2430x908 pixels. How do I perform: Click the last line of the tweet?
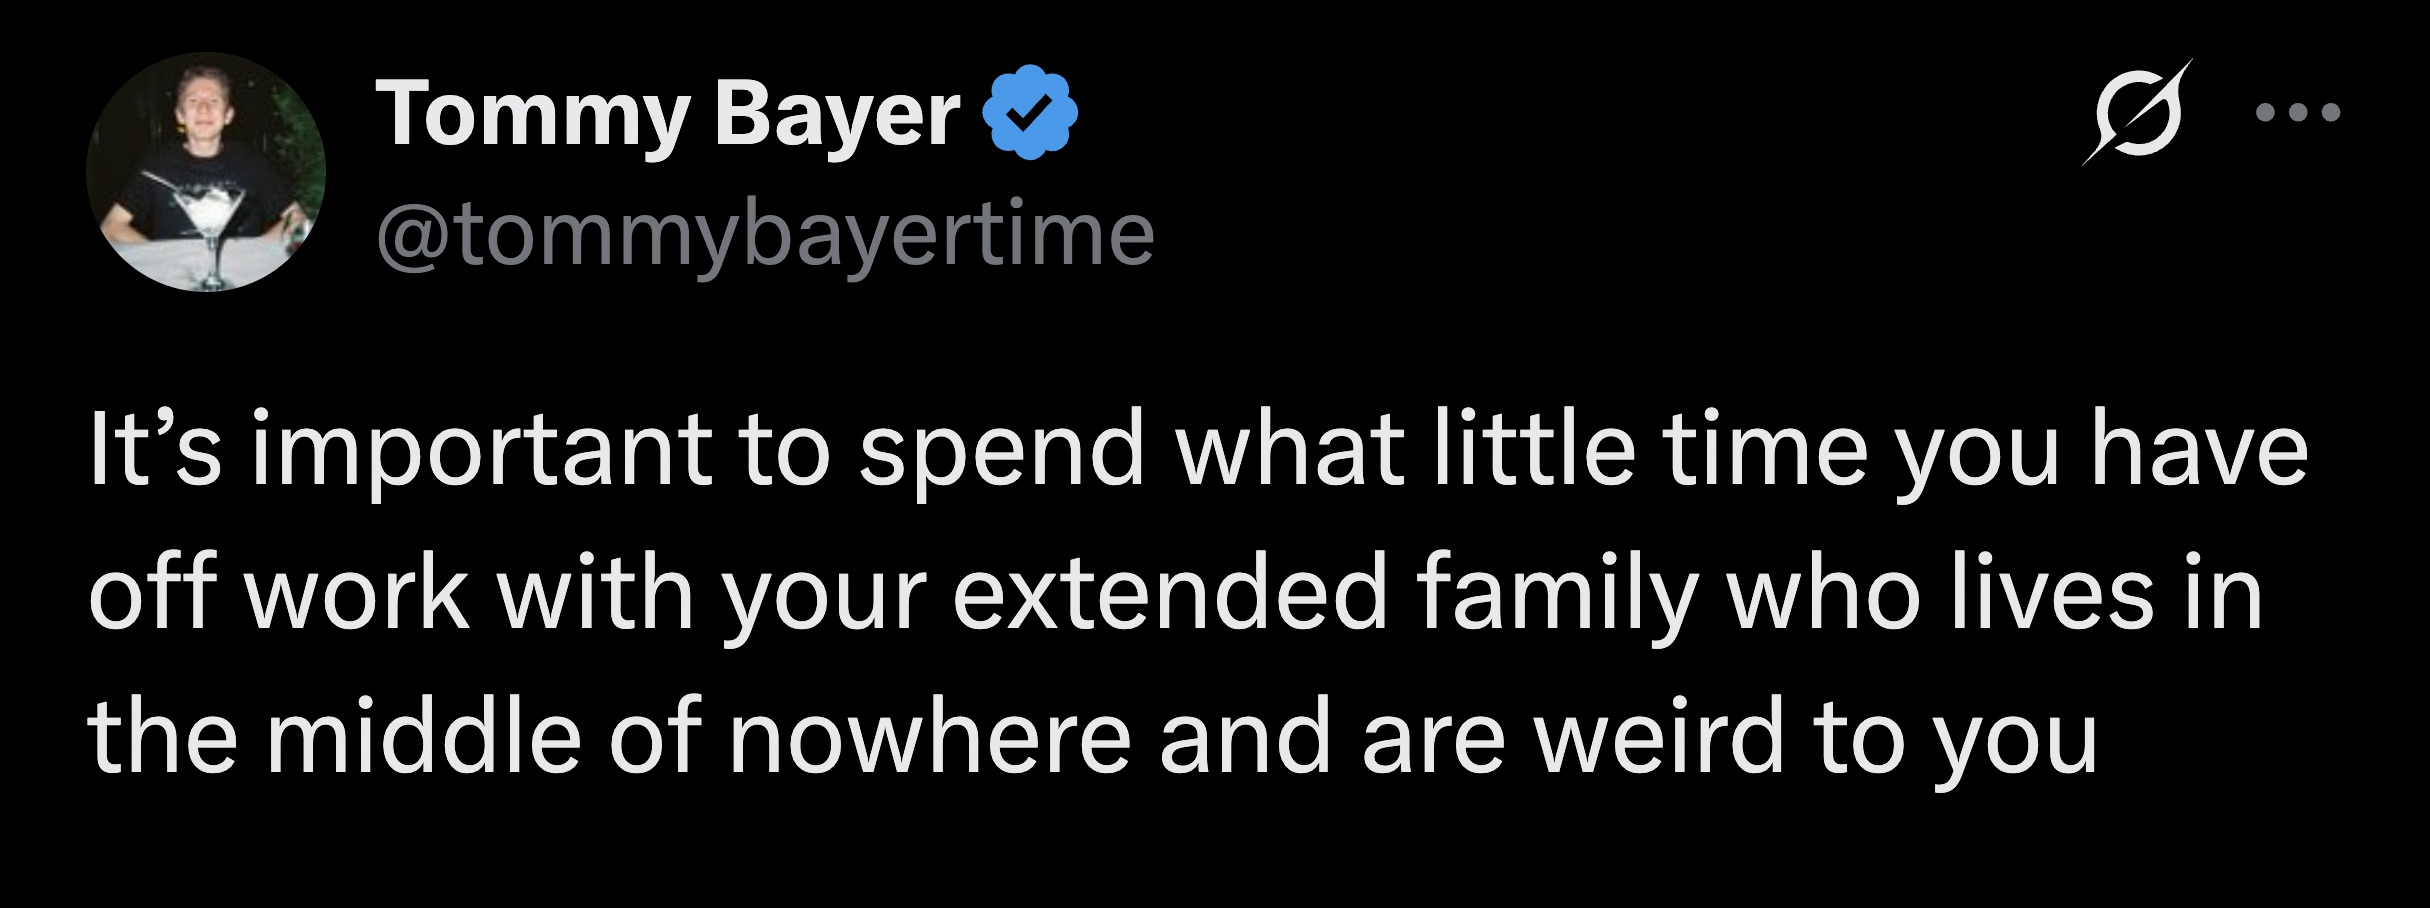pyautogui.click(x=1092, y=738)
